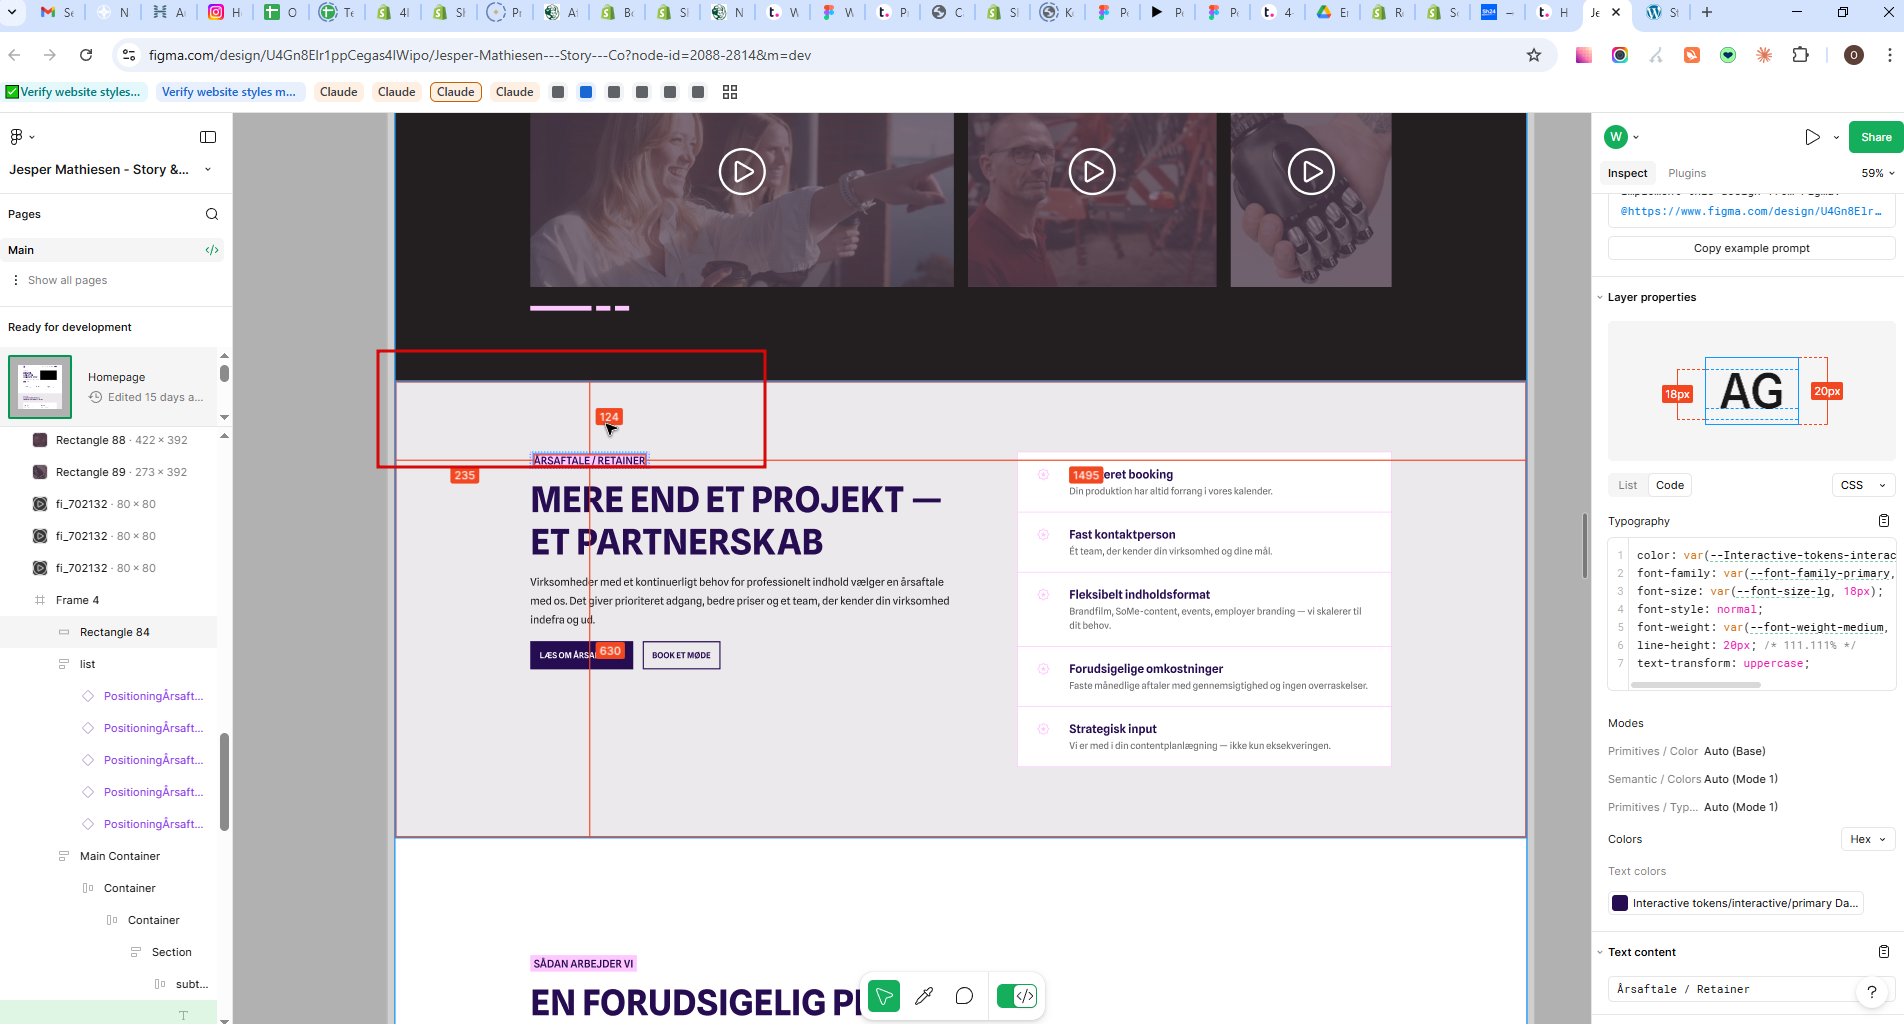Copy the Typography code snippet
This screenshot has height=1024, width=1904.
pyautogui.click(x=1884, y=521)
